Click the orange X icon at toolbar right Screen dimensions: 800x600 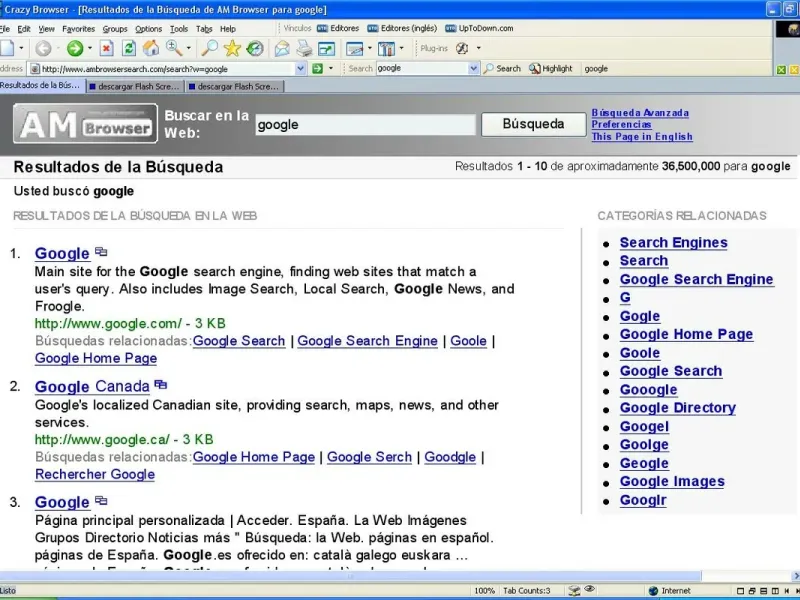point(794,69)
